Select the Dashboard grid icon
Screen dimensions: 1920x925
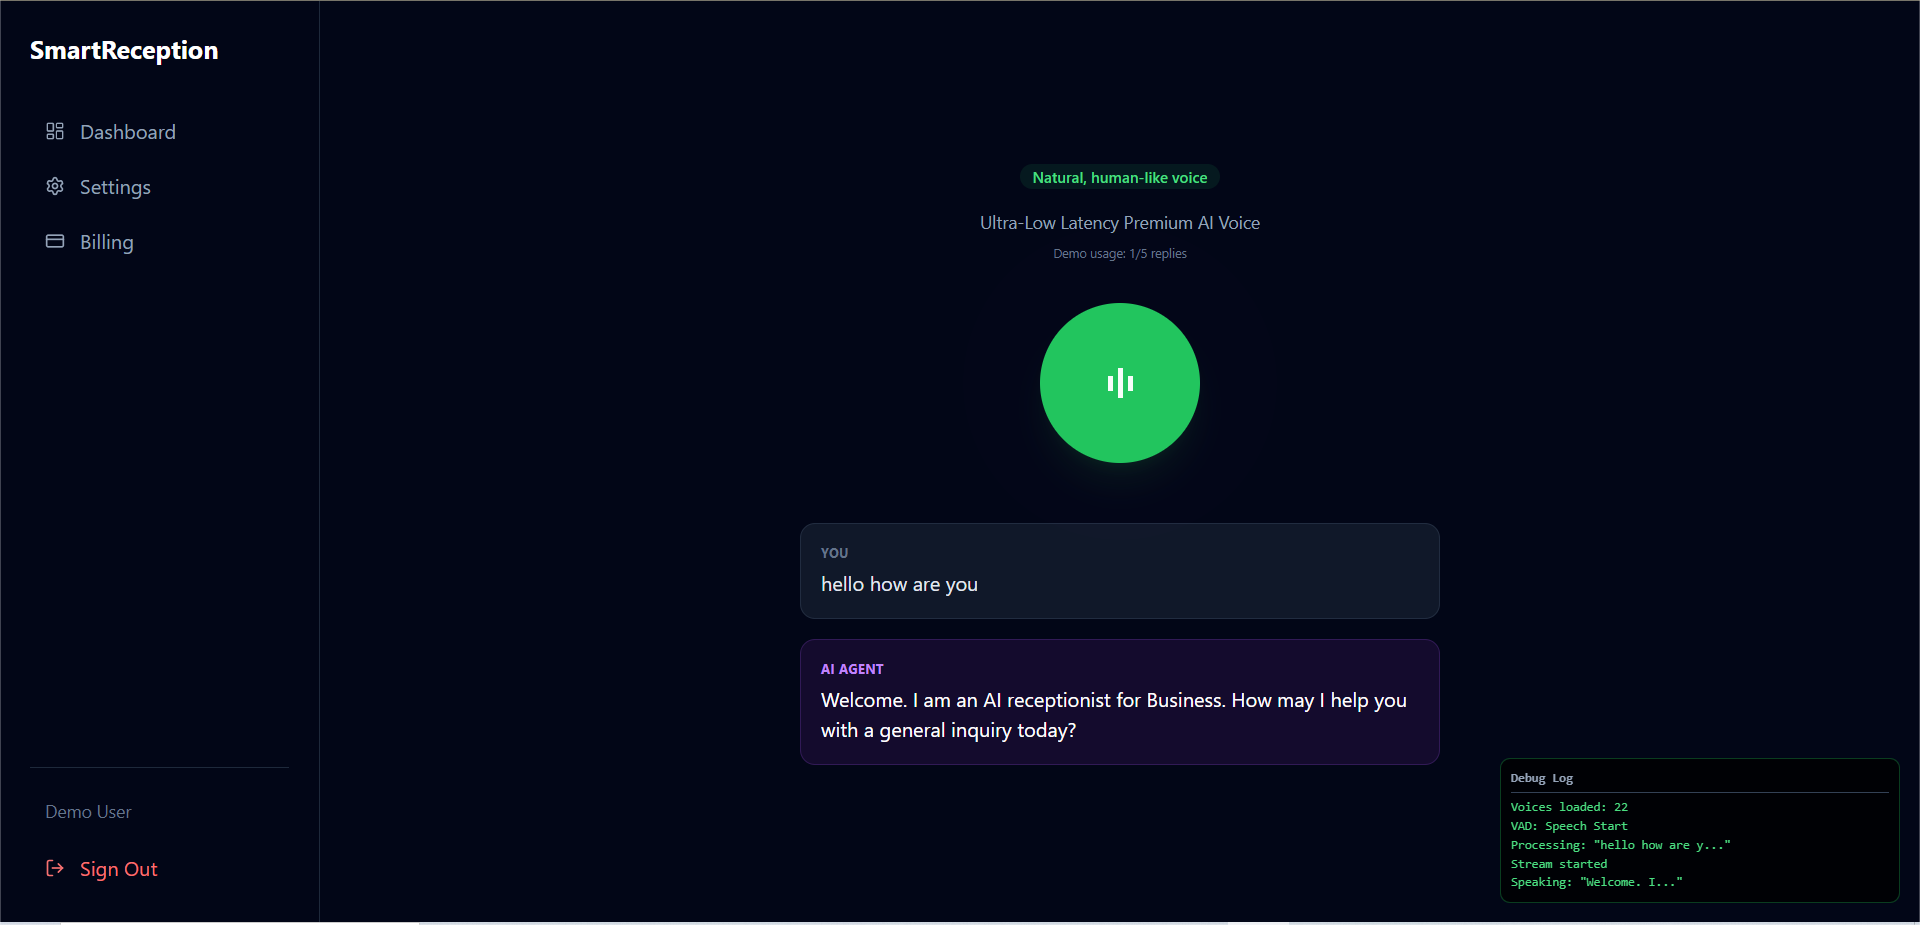click(55, 131)
